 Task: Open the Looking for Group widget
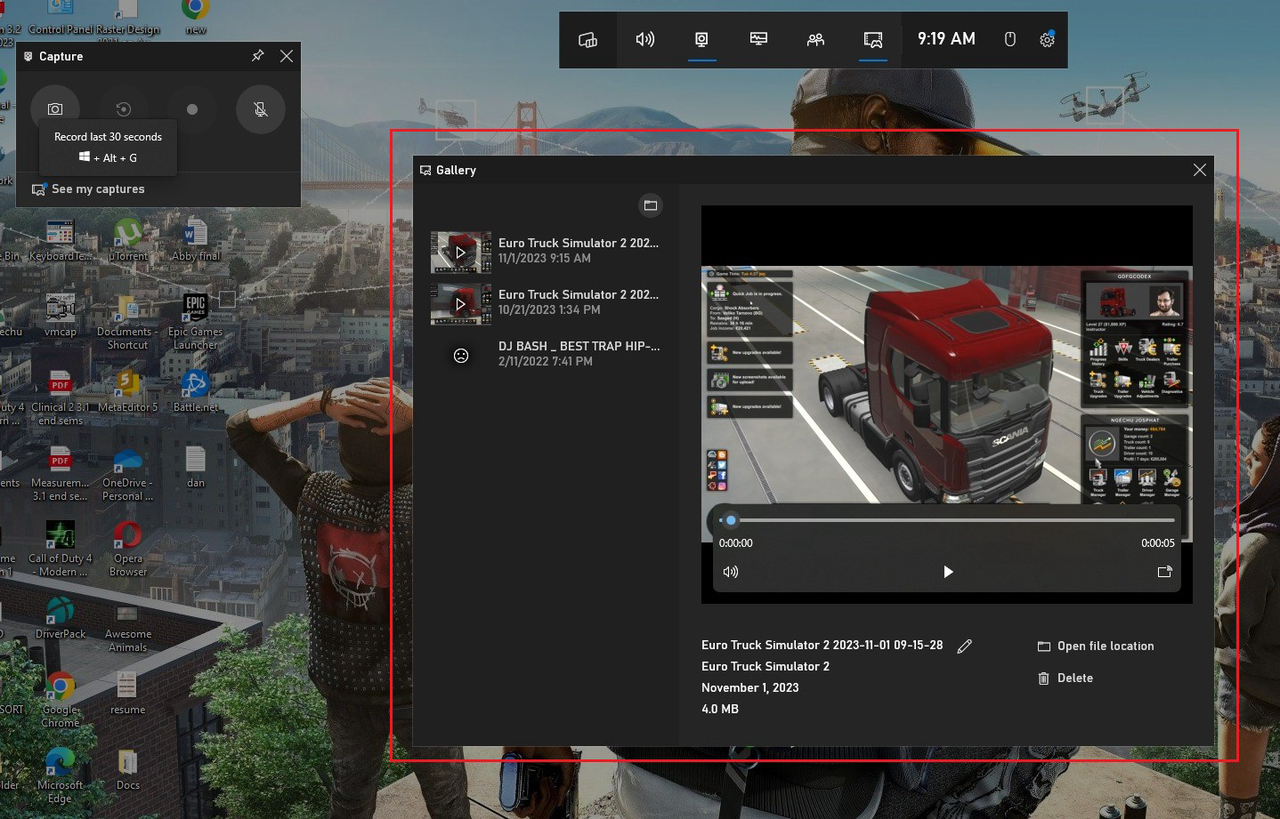click(814, 39)
